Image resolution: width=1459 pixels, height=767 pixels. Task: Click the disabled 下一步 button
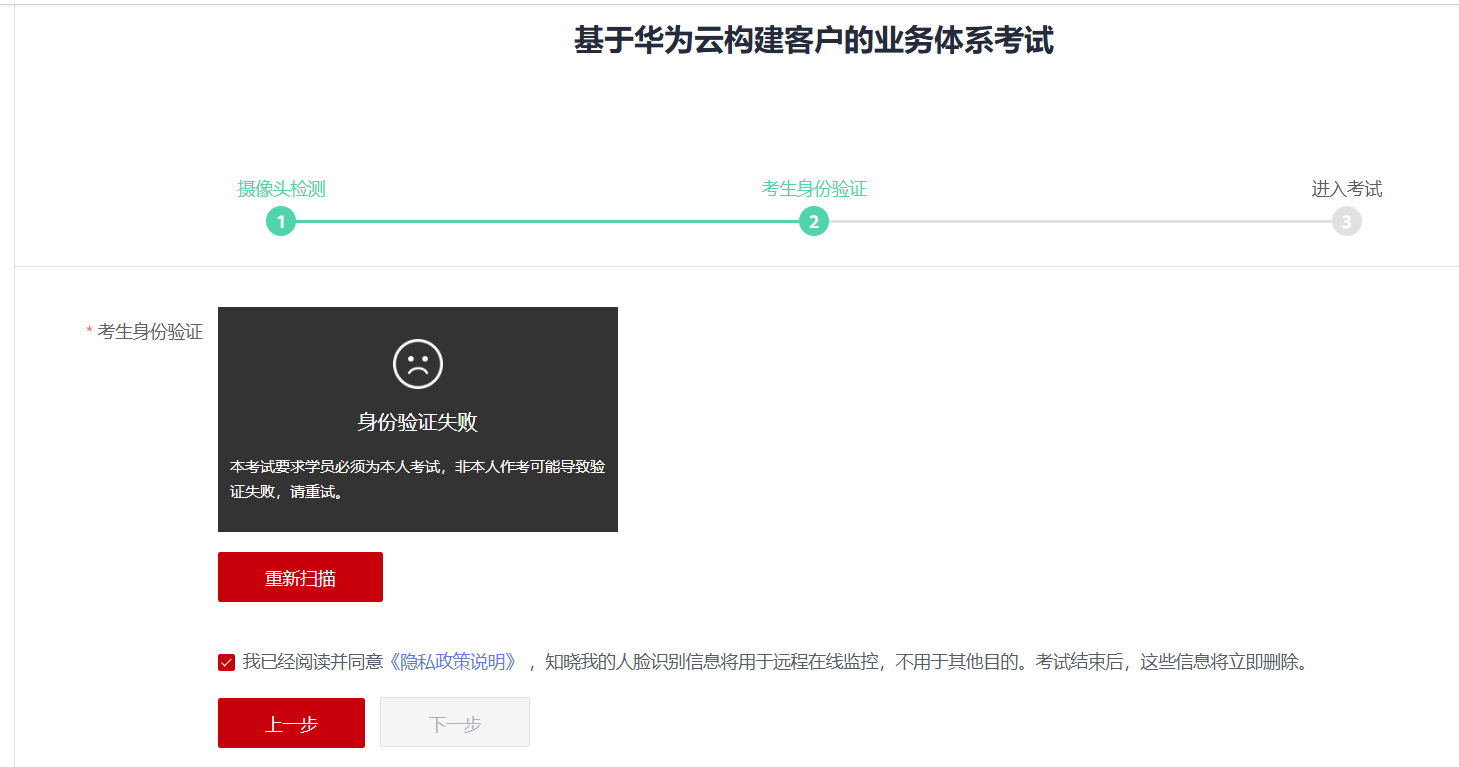455,722
